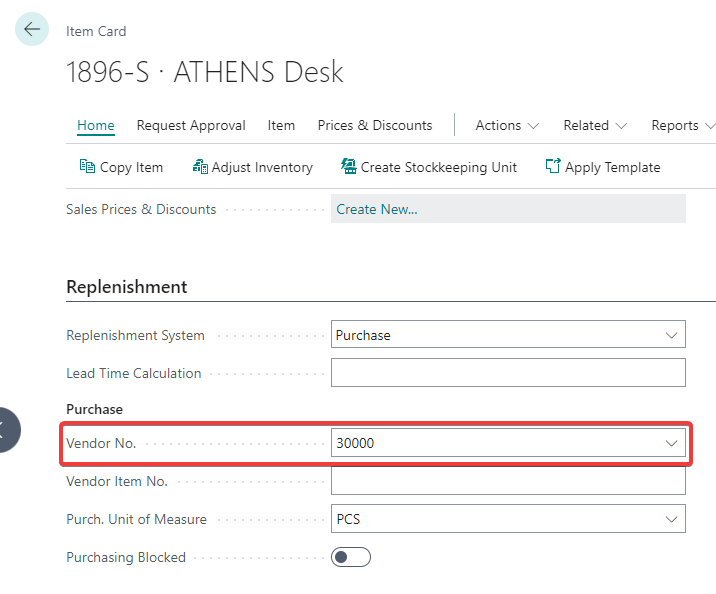The image size is (716, 594).
Task: Open the Reports menu
Action: 682,125
